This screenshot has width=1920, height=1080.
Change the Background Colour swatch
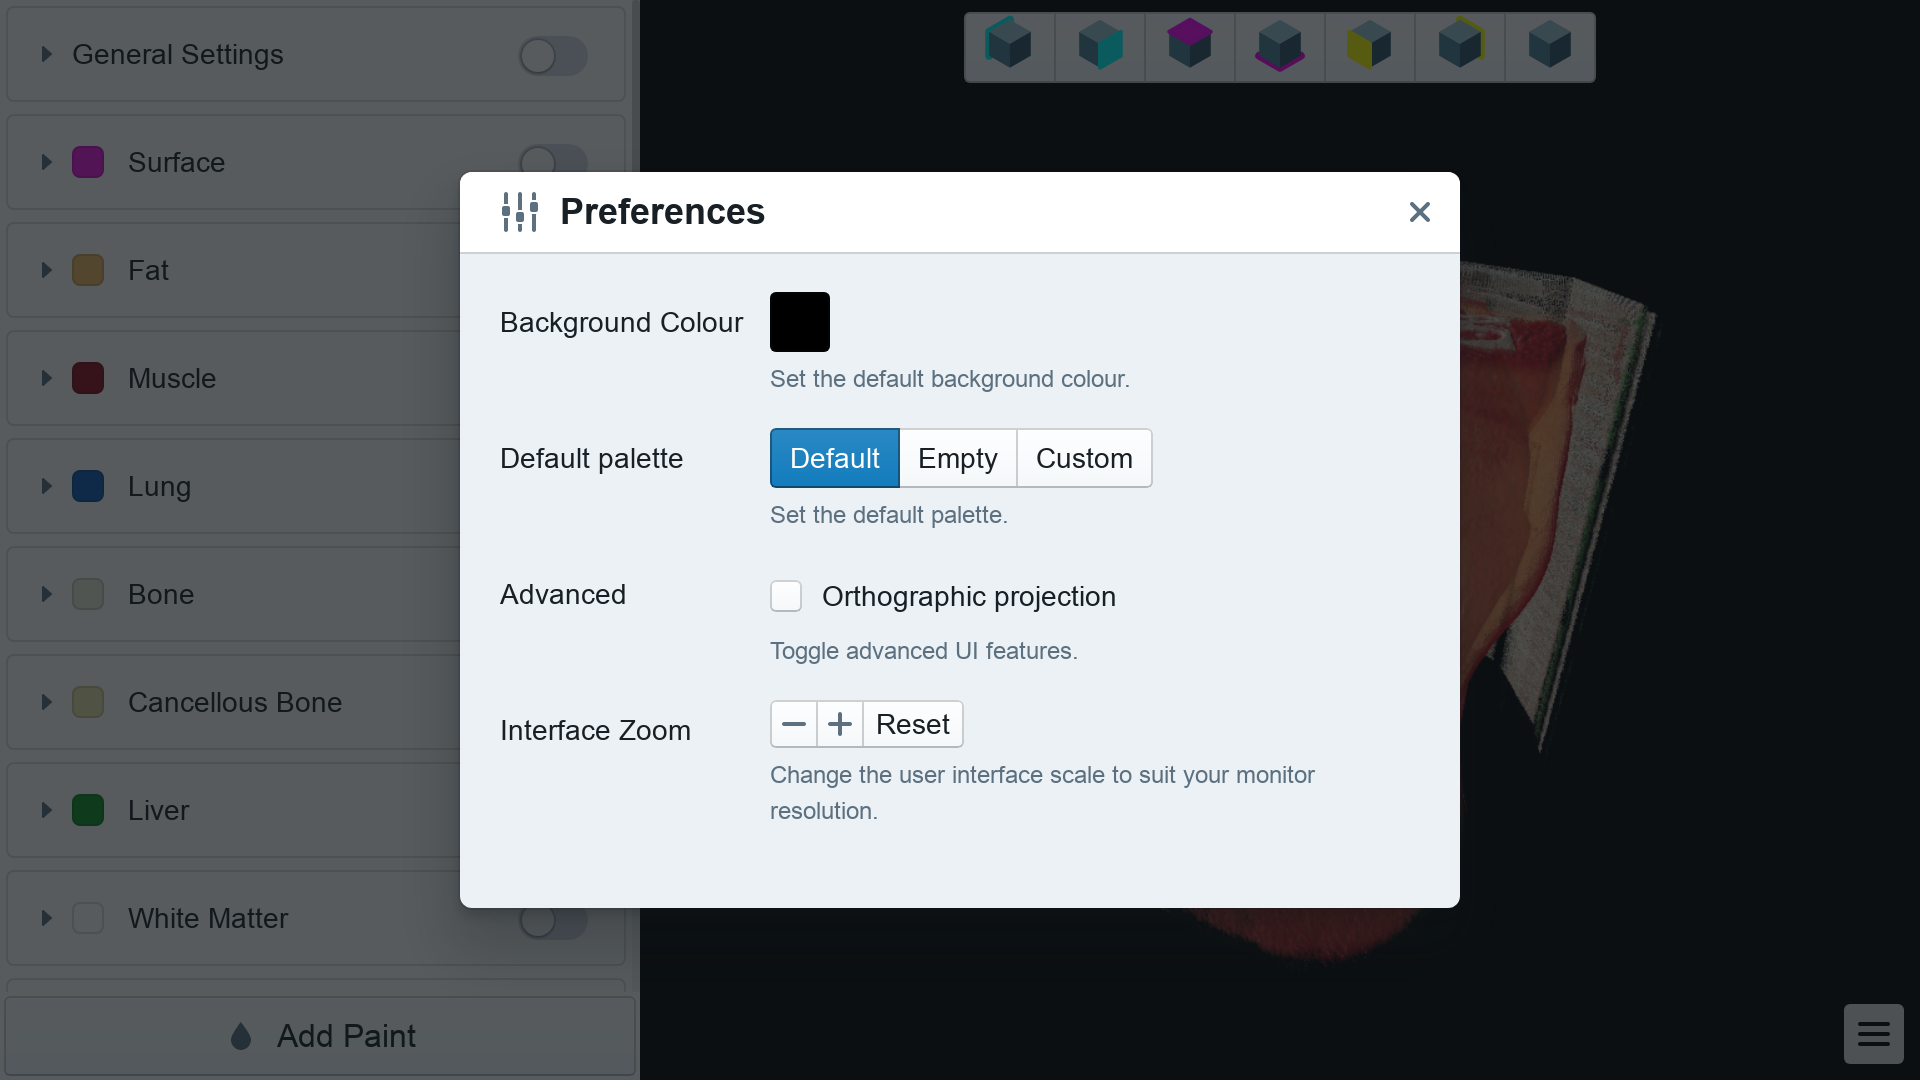(800, 322)
